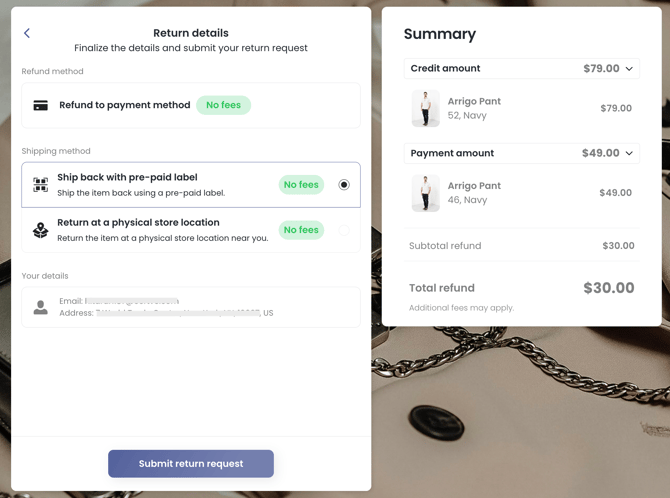670x498 pixels.
Task: Select Ship back with pre-paid label radio
Action: click(344, 185)
